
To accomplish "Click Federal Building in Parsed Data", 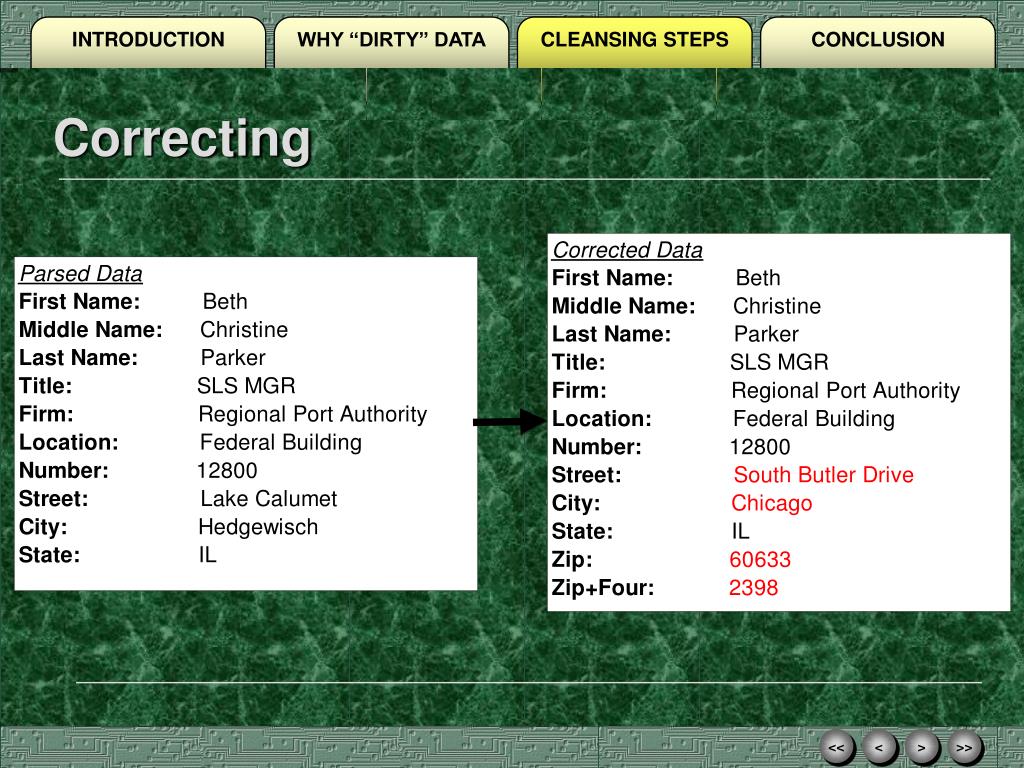I will (281, 442).
